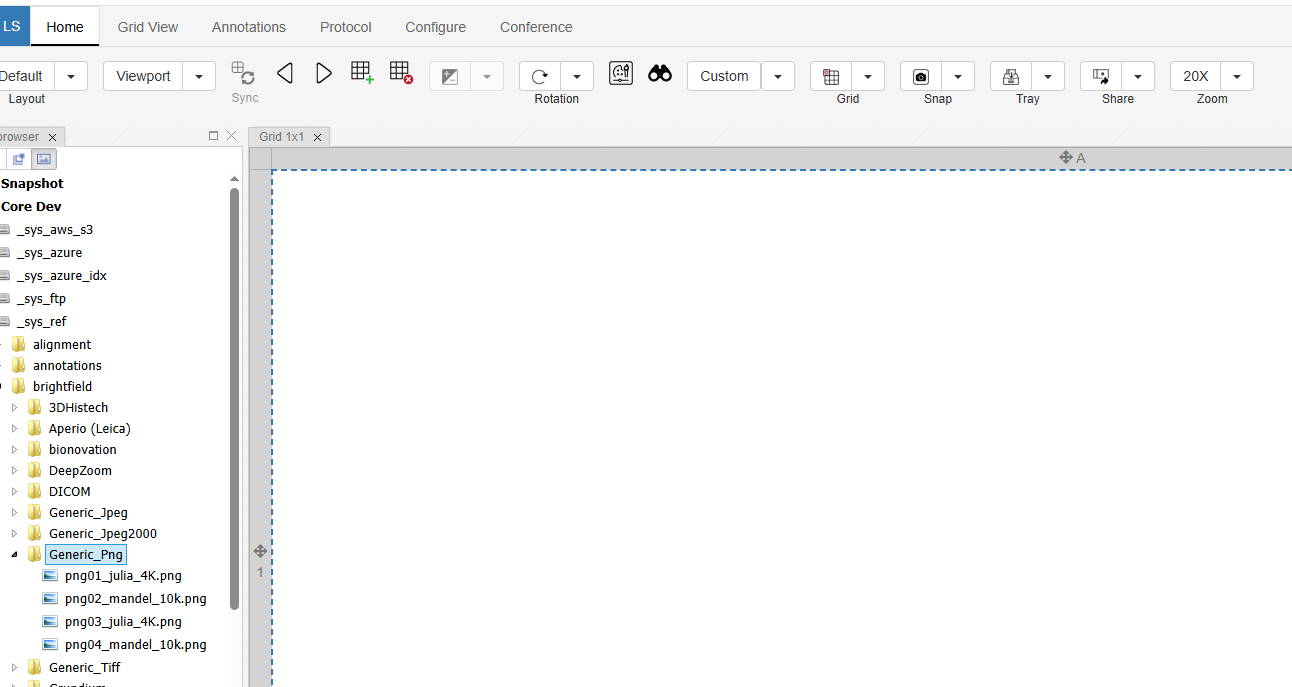Click the Snap camera icon
1292x687 pixels.
(x=921, y=77)
